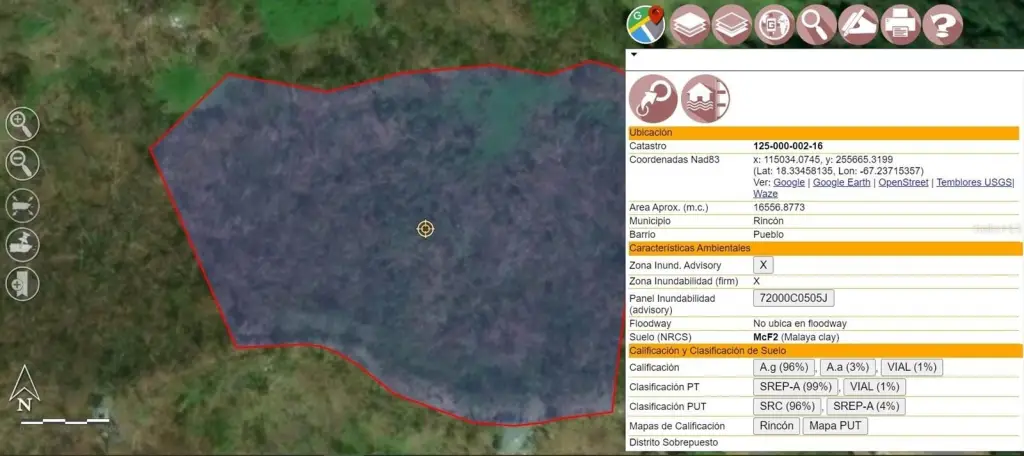Click the 72000C0505J flood panel button
1024x456 pixels.
click(793, 298)
